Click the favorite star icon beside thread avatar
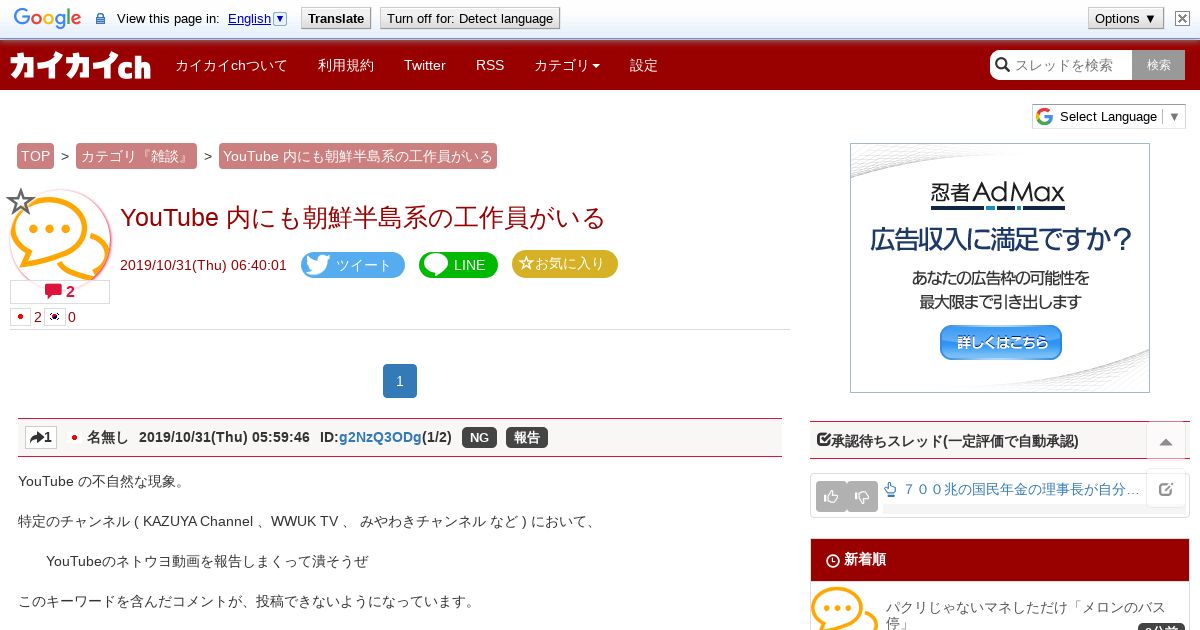Viewport: 1200px width, 630px height. point(21,202)
